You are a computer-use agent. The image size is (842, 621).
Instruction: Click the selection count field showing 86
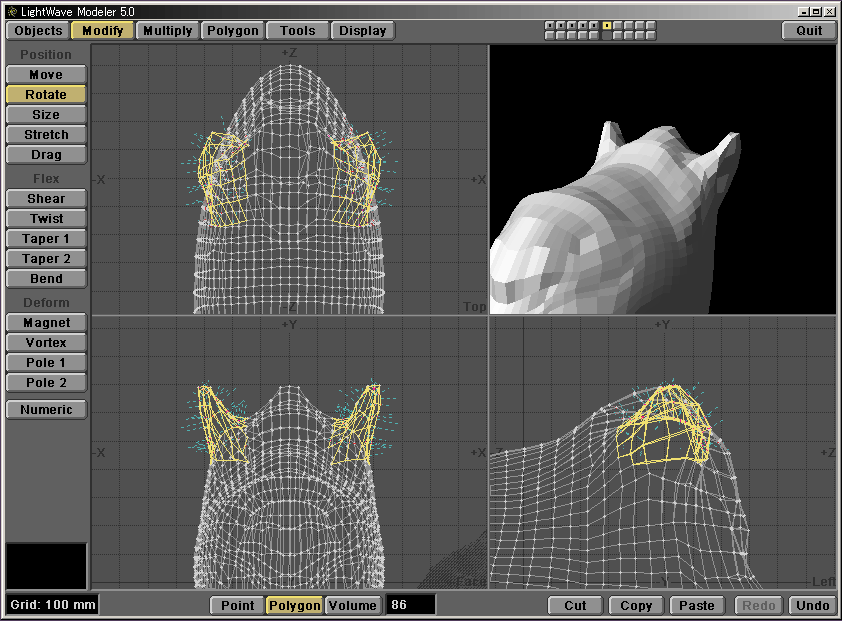(411, 605)
